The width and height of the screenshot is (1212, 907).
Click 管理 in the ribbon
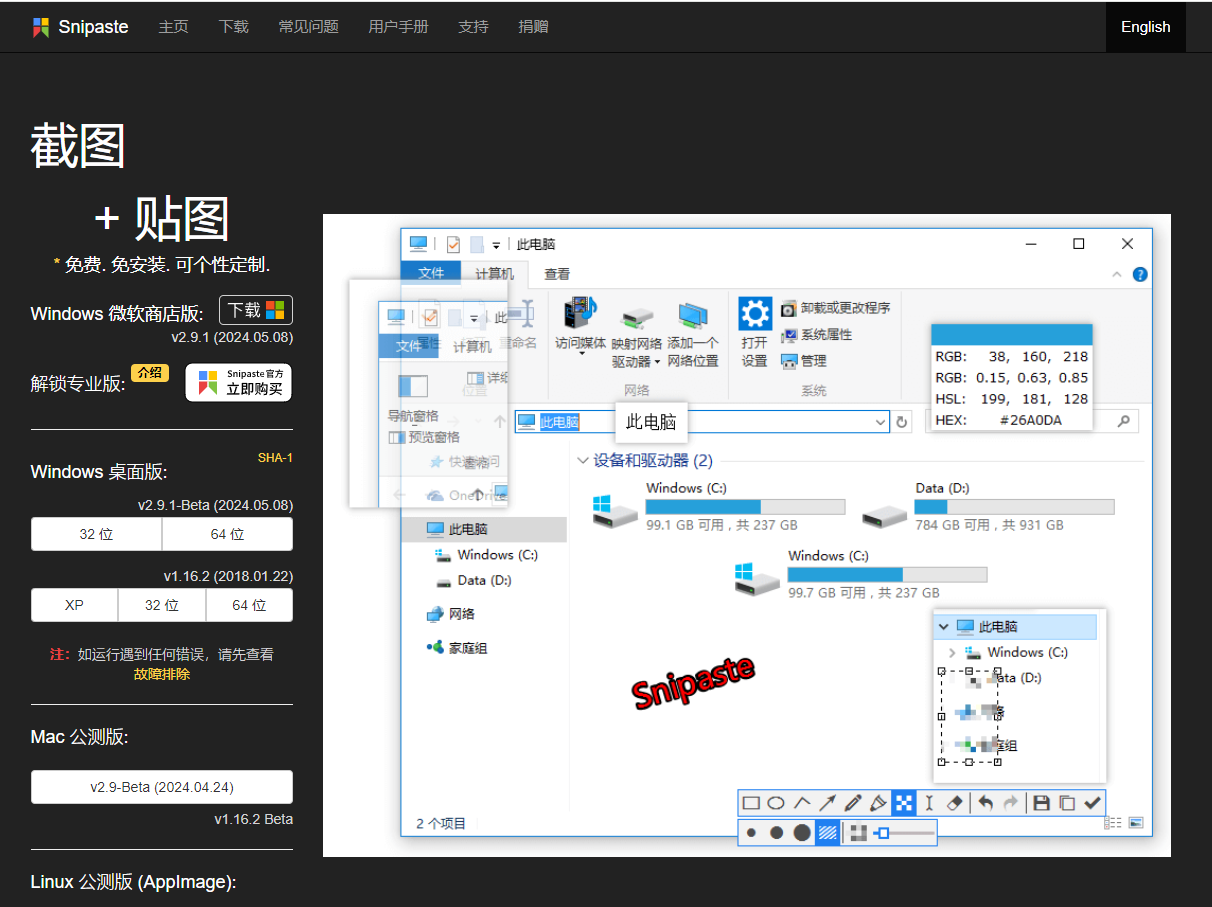tap(804, 361)
